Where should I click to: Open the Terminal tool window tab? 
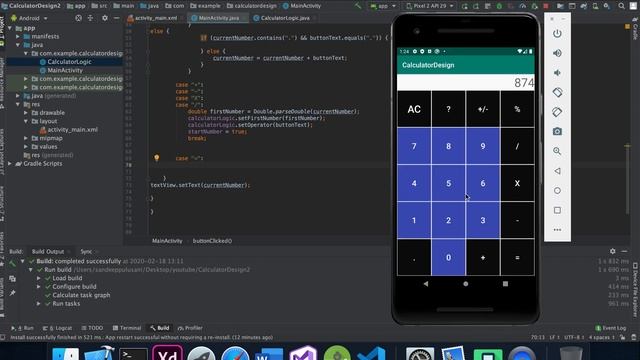[x=127, y=328]
